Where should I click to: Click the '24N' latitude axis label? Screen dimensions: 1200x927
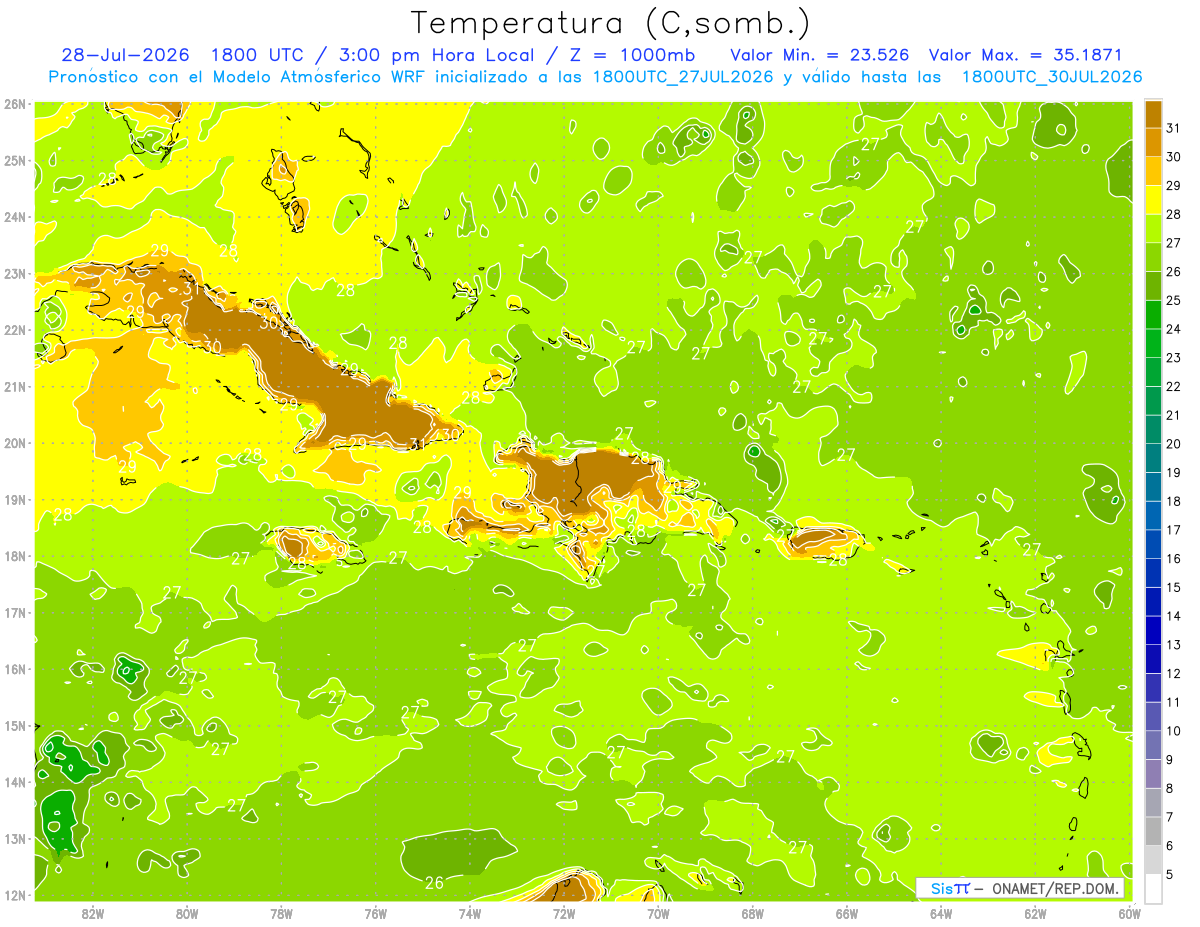click(14, 217)
